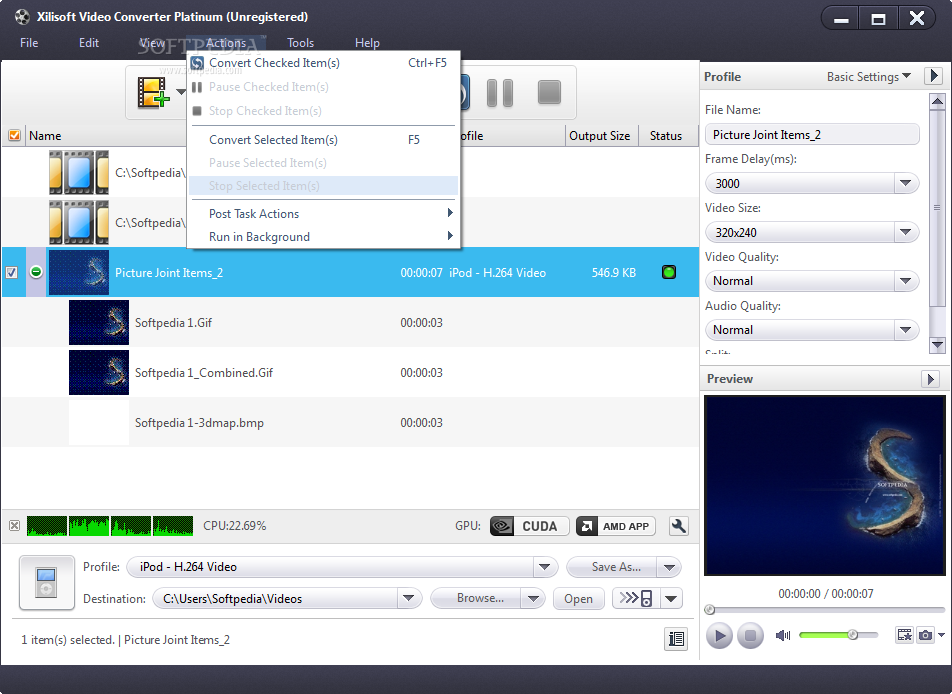Open the Video Size dropdown
Viewport: 952px width, 694px height.
(x=905, y=233)
